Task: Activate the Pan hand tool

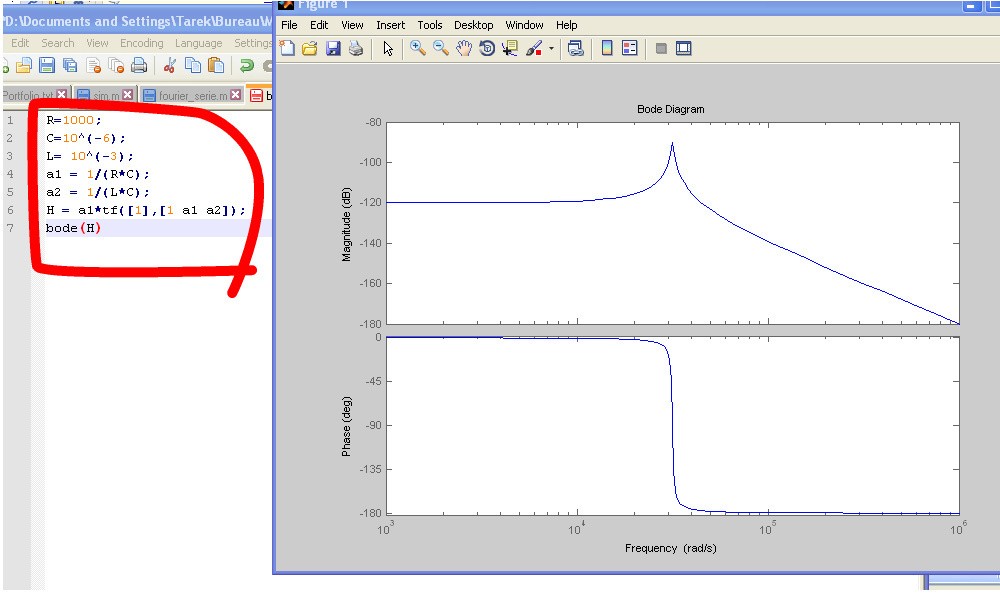Action: tap(464, 48)
